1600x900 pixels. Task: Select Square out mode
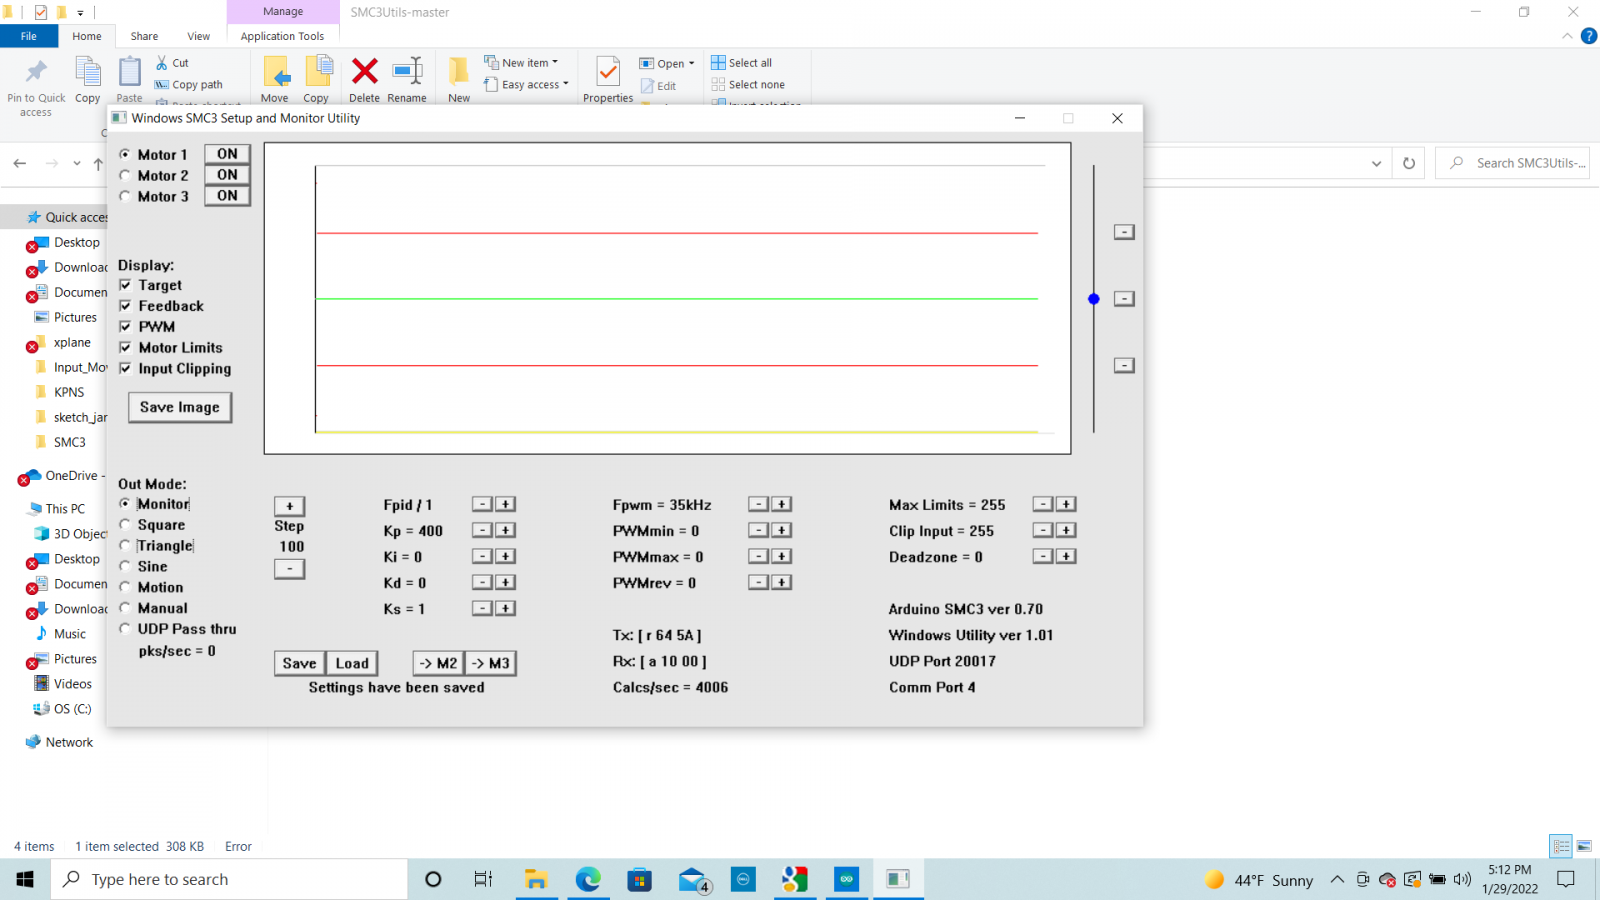click(x=125, y=525)
